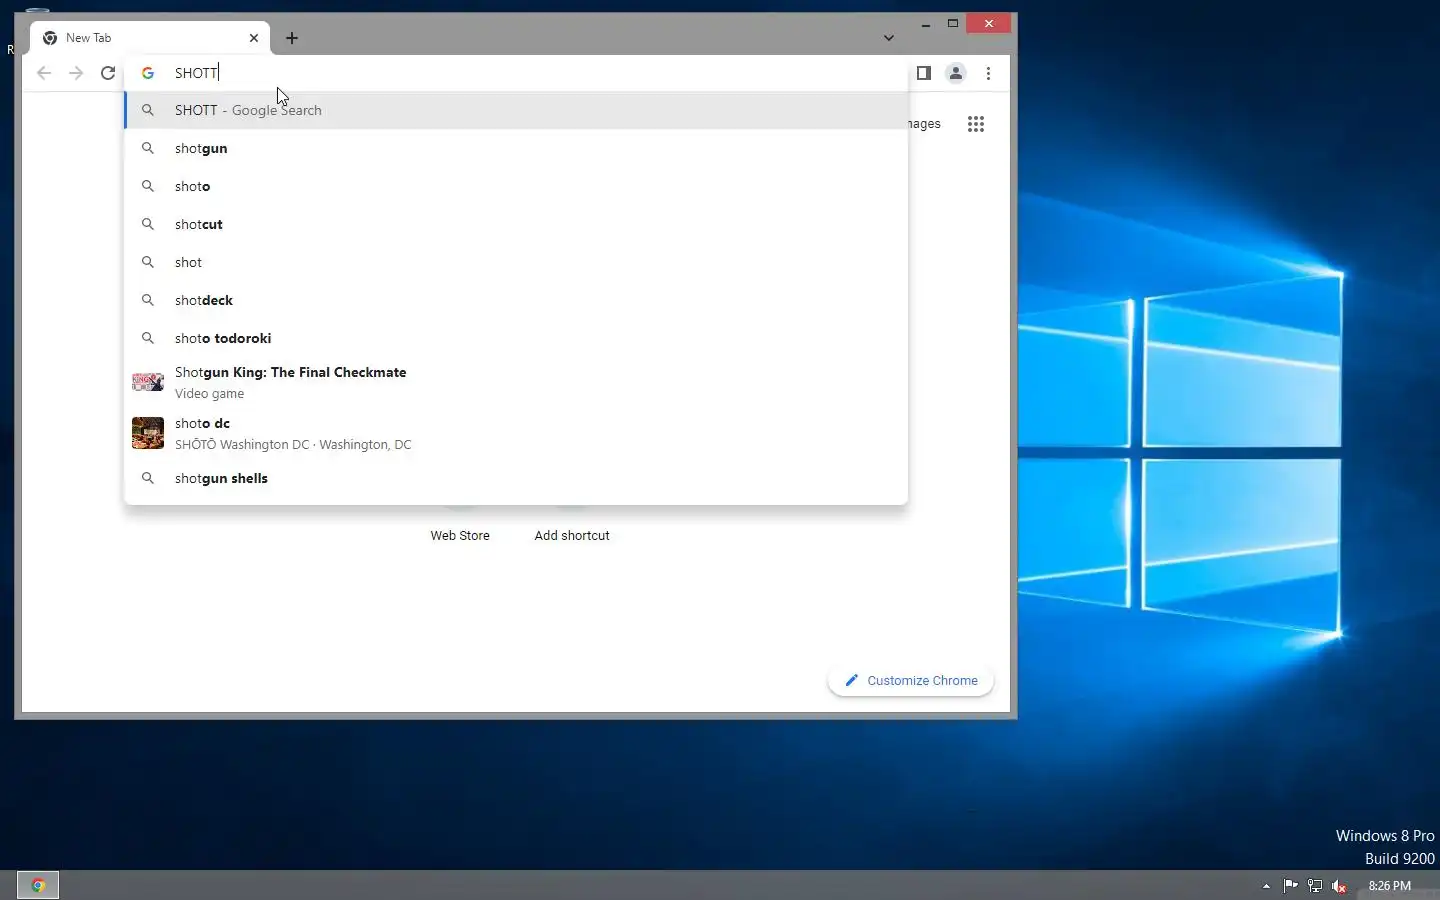Select the 'shoto dc' Washington suggestion
The image size is (1440, 900).
pos(517,433)
